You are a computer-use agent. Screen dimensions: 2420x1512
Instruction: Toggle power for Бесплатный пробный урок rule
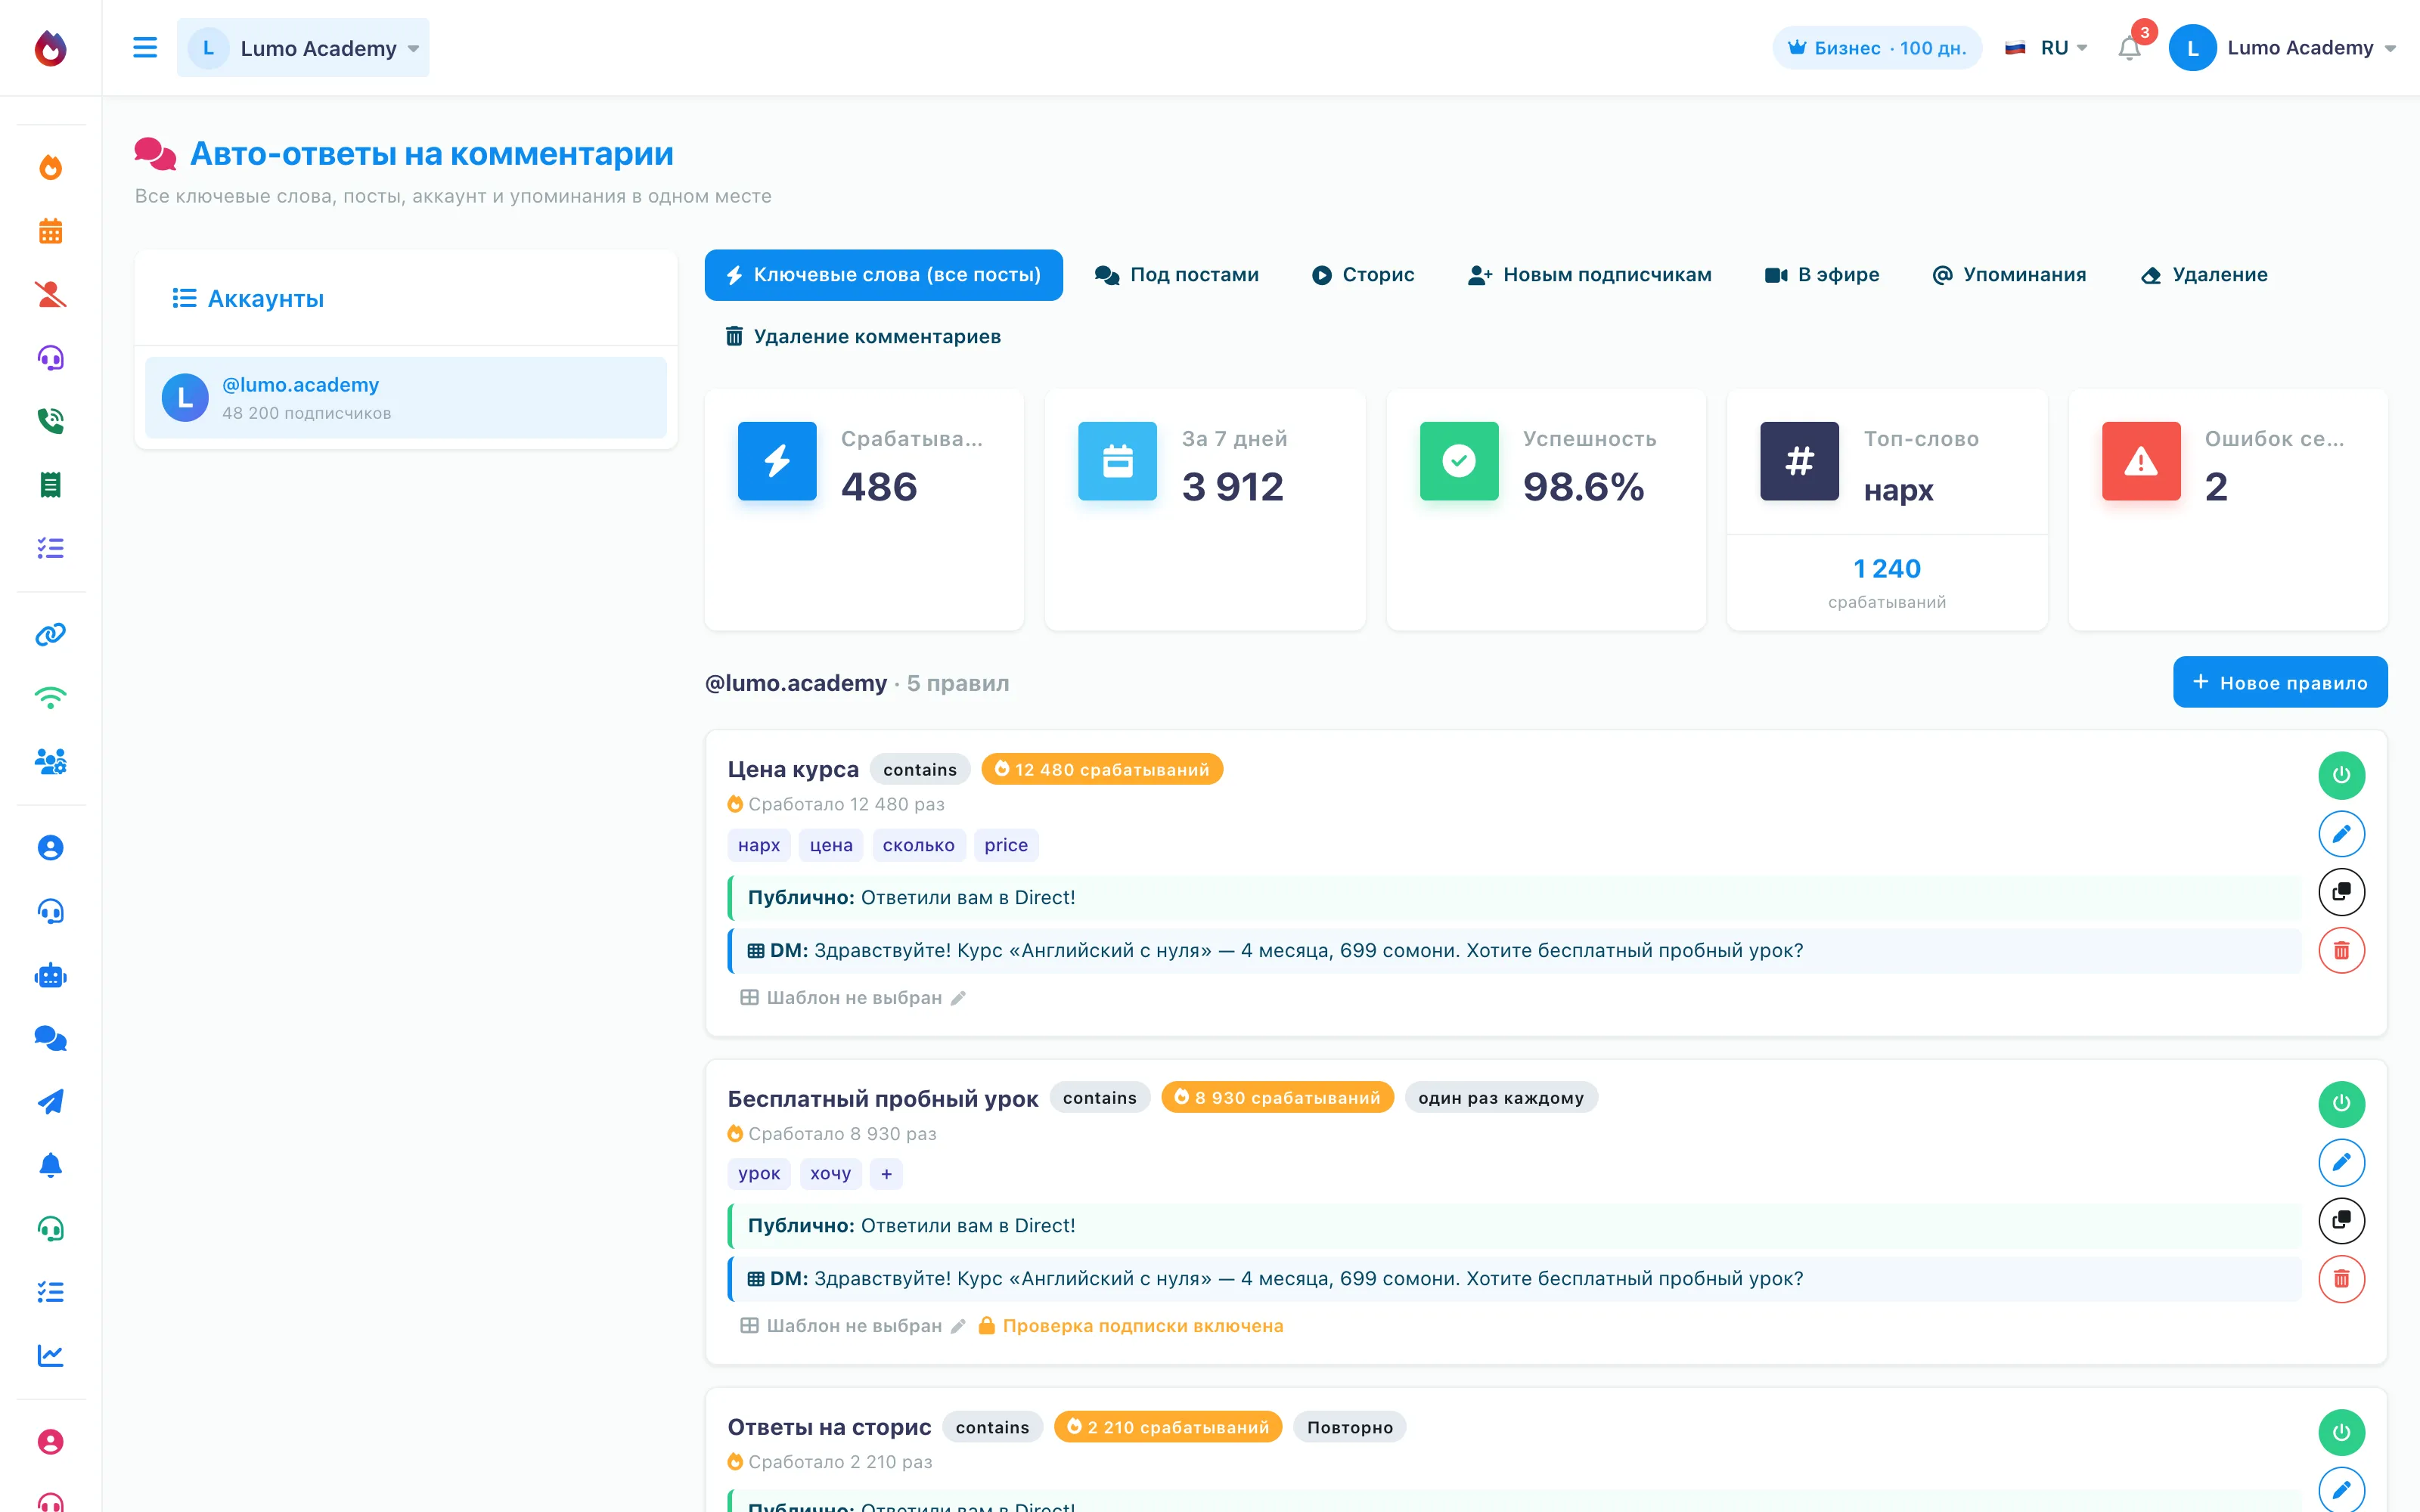2341,1103
